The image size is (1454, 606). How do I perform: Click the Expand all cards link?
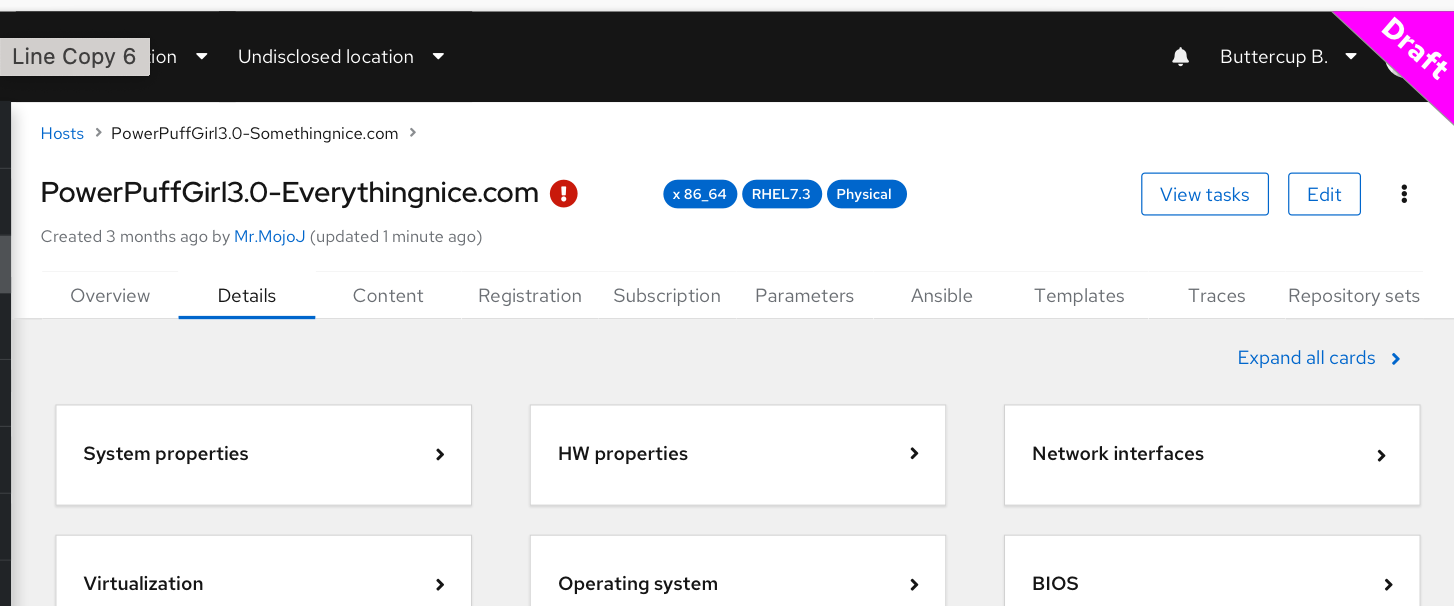coord(1319,358)
